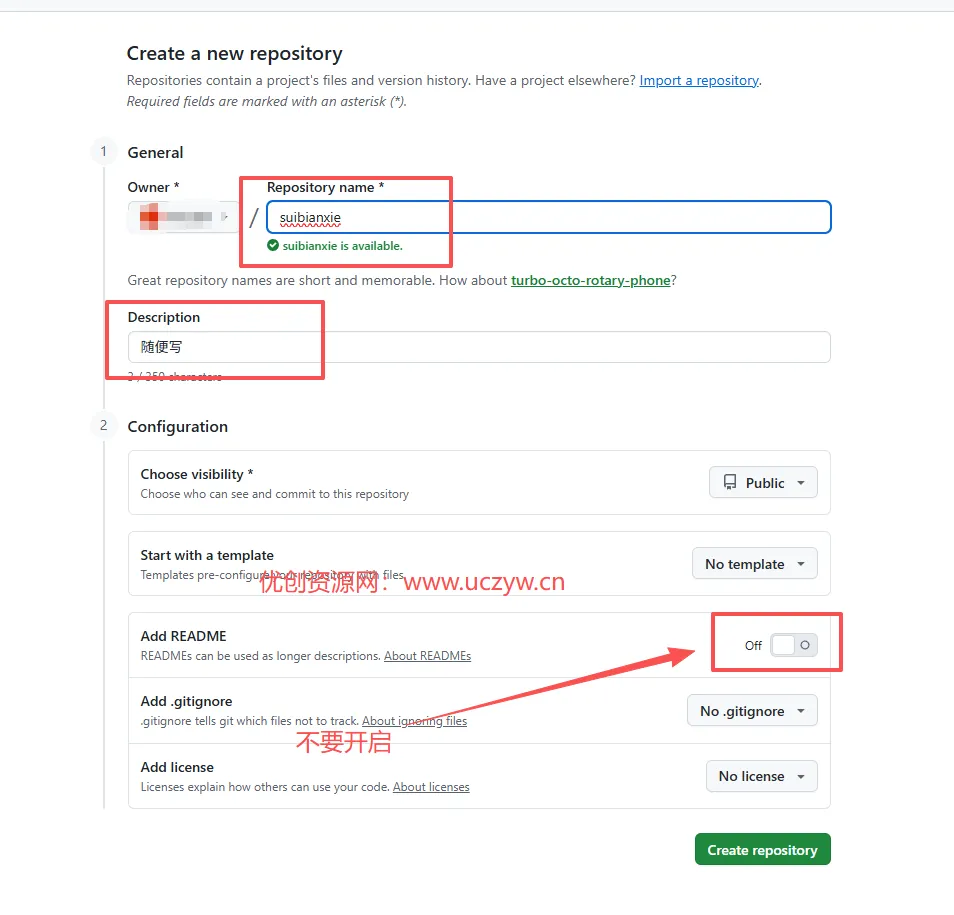The image size is (954, 915).
Task: Visit the About licenses link
Action: (431, 787)
